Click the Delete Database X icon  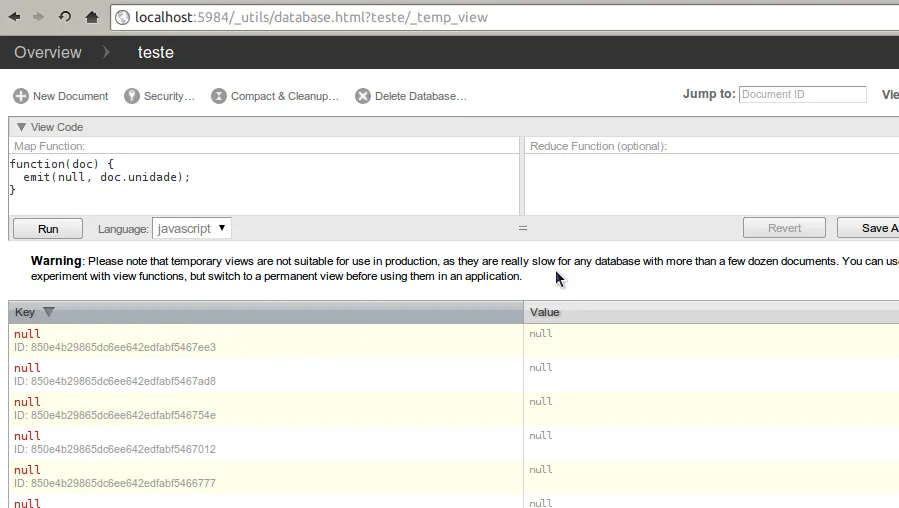(x=363, y=96)
